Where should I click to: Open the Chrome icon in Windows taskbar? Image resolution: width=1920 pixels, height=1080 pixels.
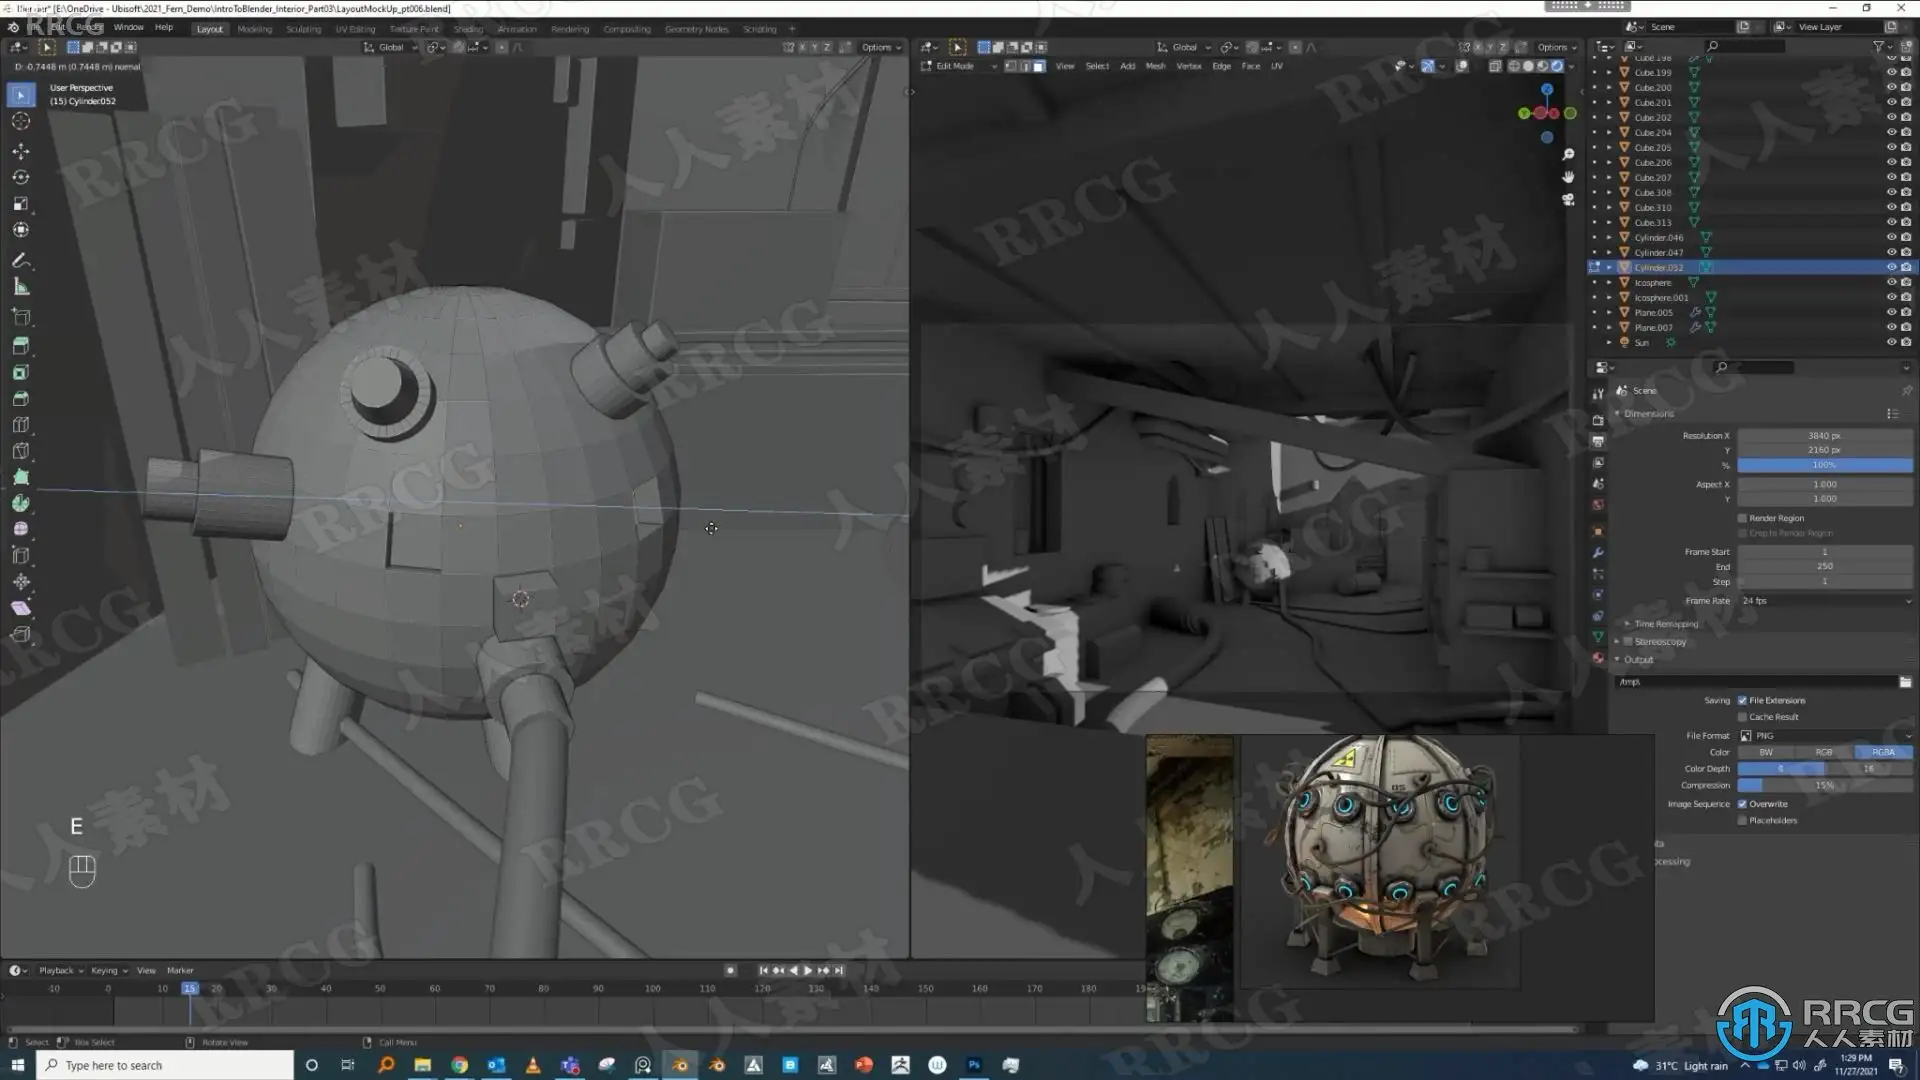(x=459, y=1065)
